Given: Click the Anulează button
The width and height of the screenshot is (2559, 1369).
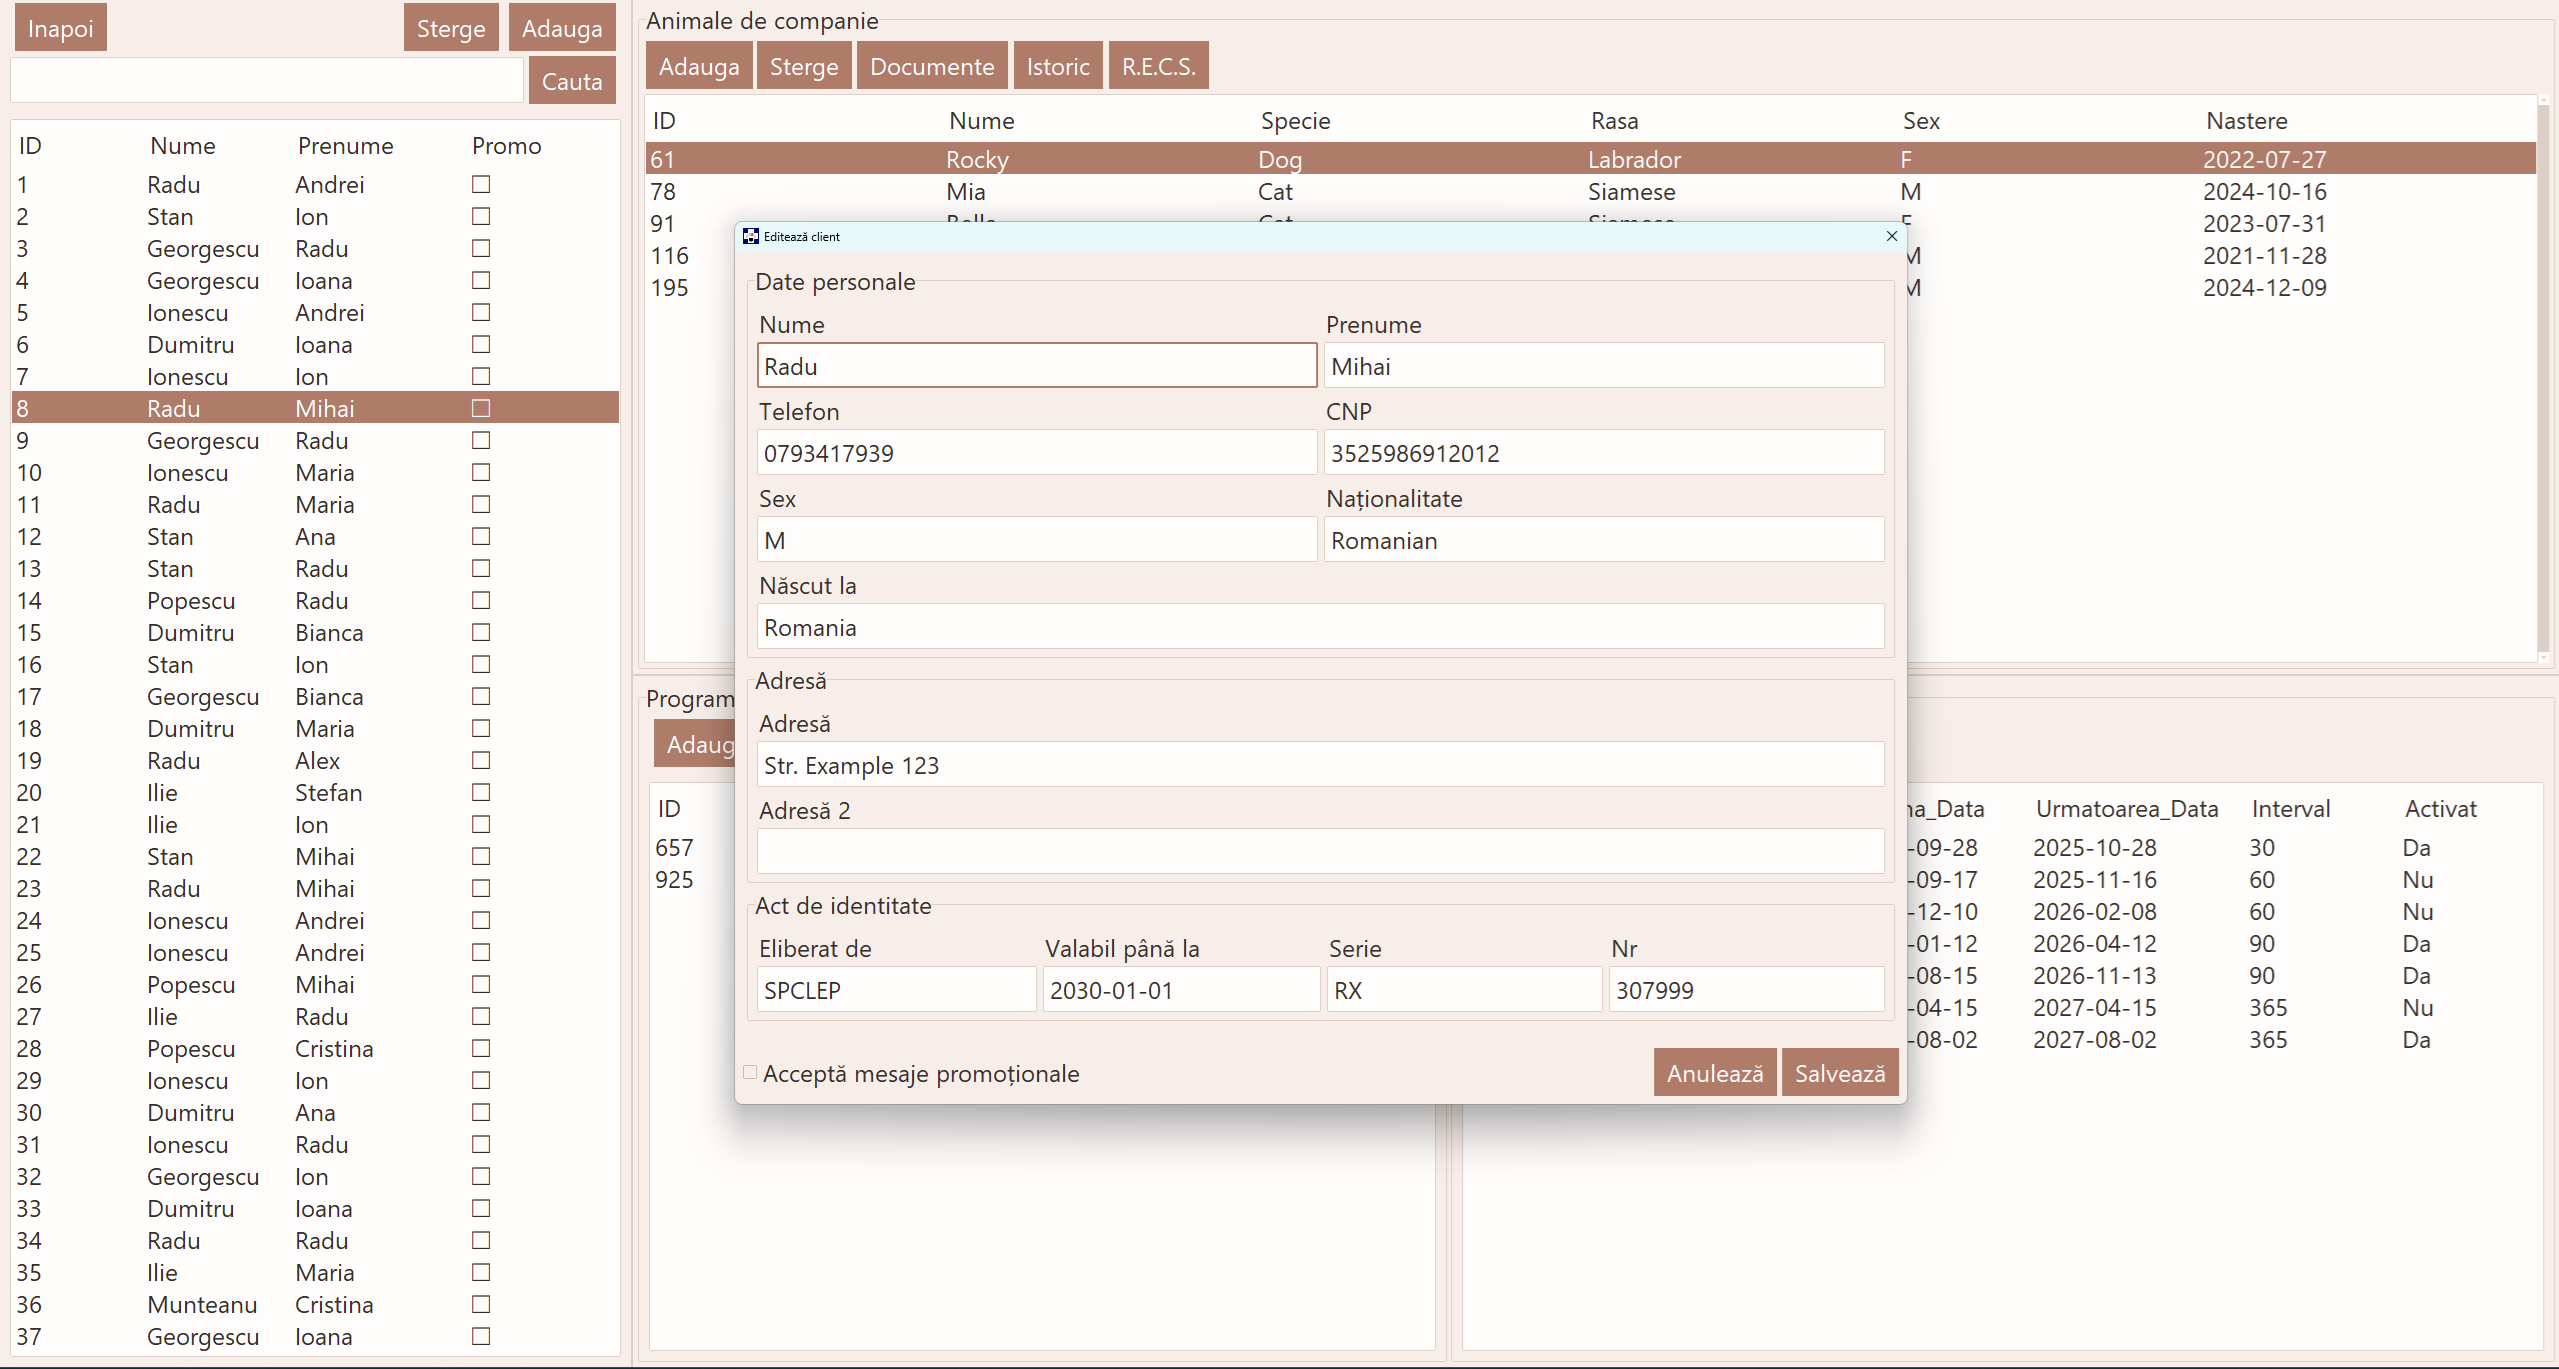Looking at the screenshot, I should click(1715, 1073).
